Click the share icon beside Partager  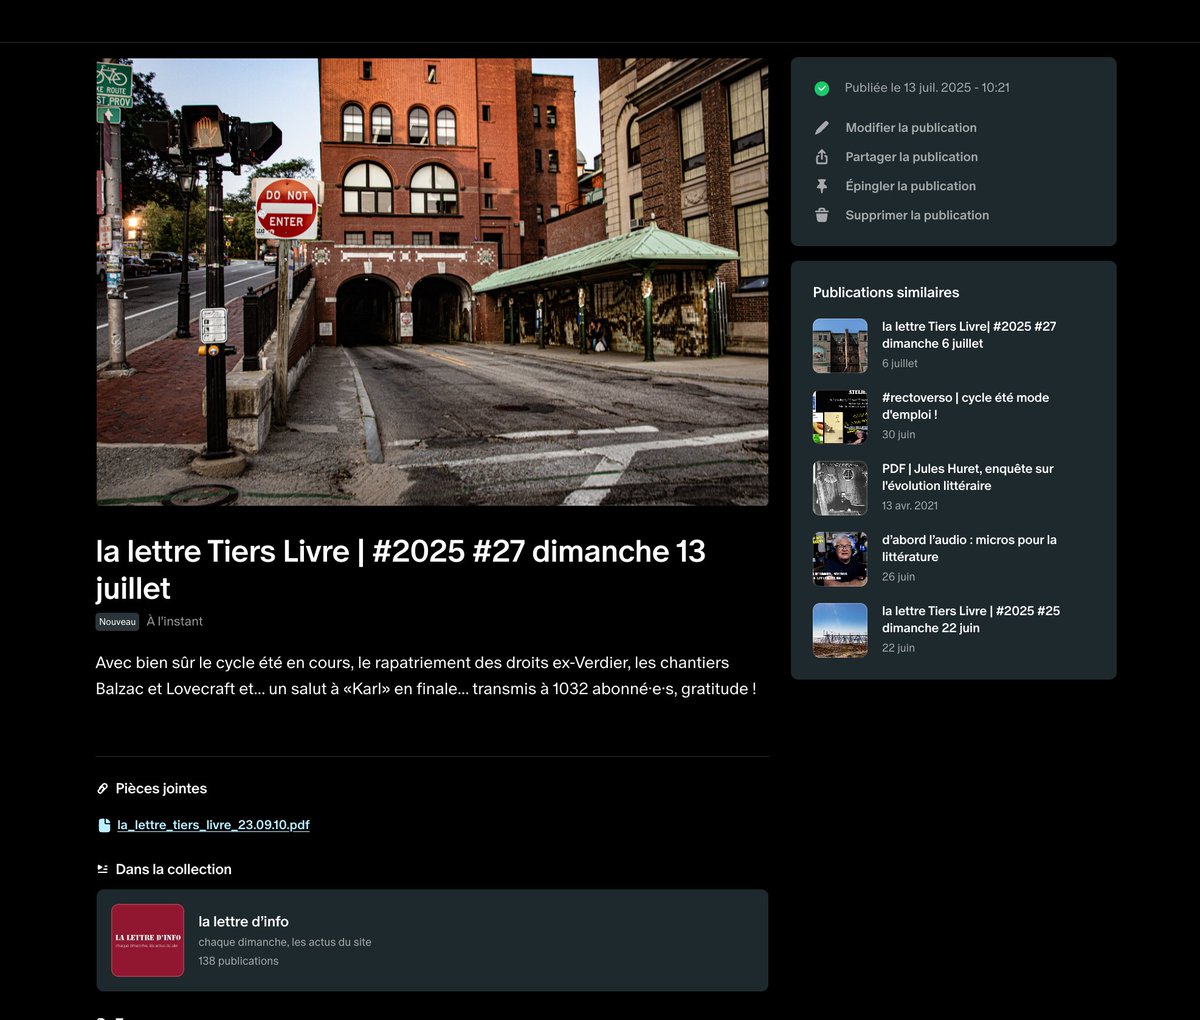(x=822, y=157)
